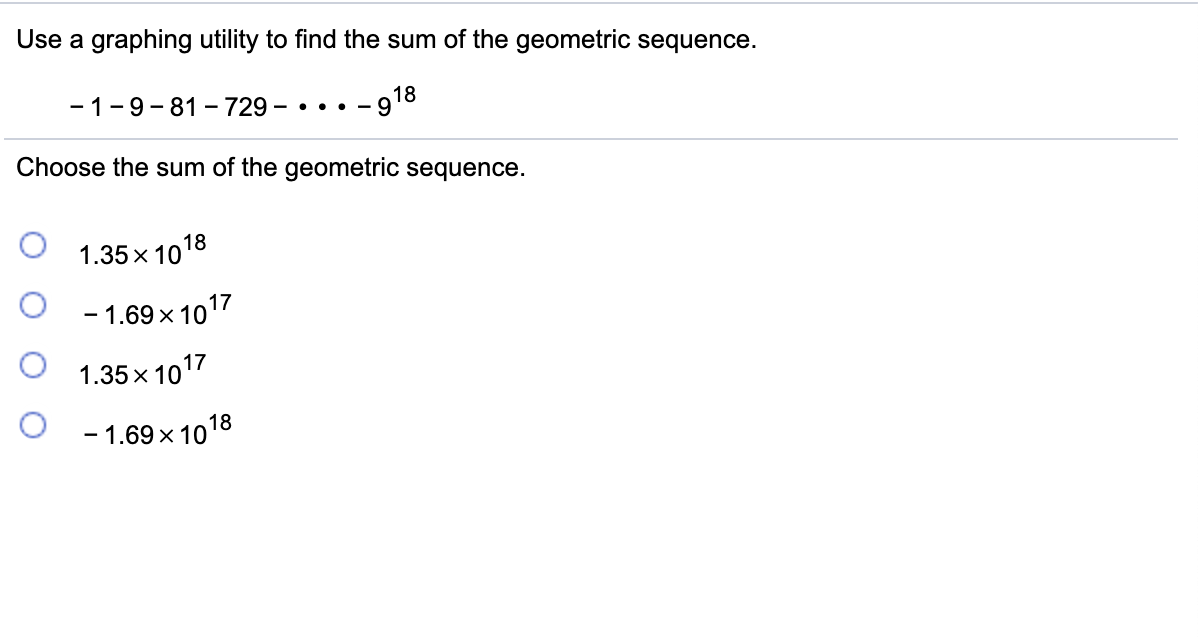Click the exponent 18 on the first answer

[x=196, y=242]
